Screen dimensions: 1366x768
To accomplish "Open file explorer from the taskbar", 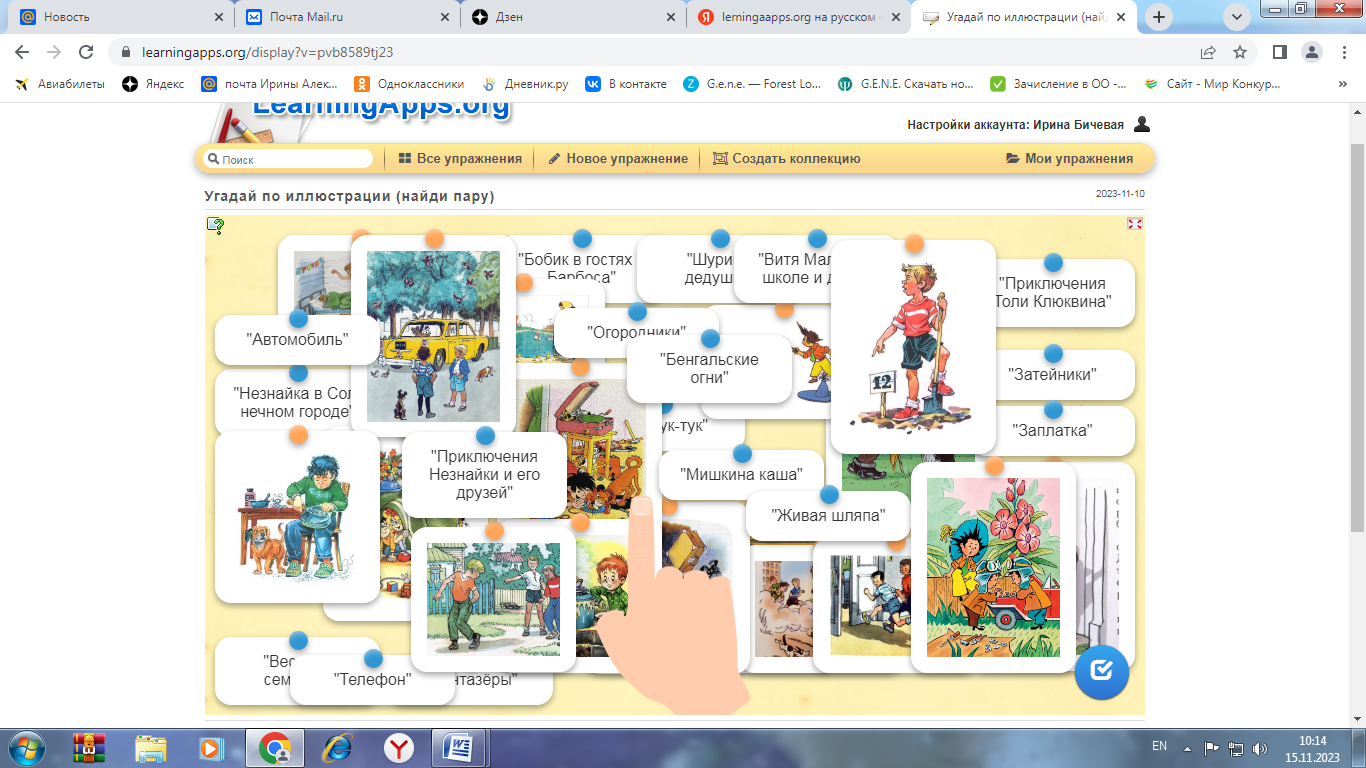I will pyautogui.click(x=151, y=747).
